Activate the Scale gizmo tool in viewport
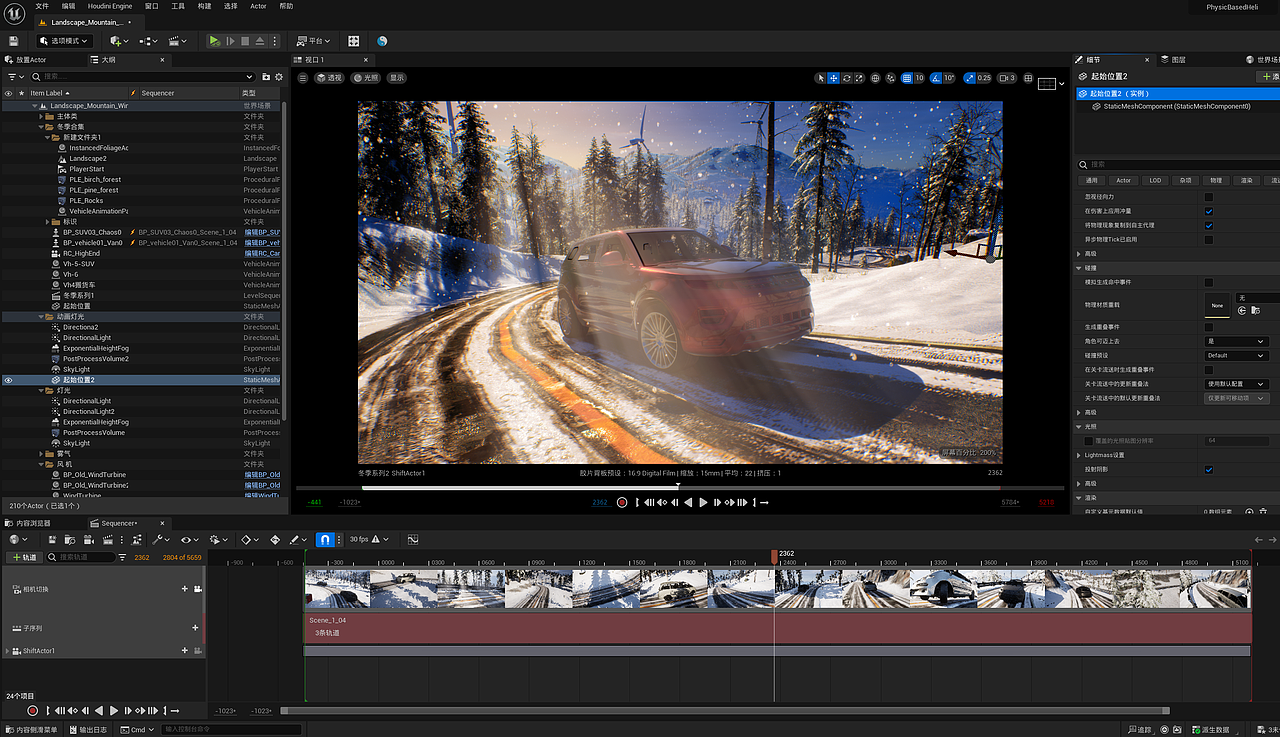 click(x=860, y=78)
